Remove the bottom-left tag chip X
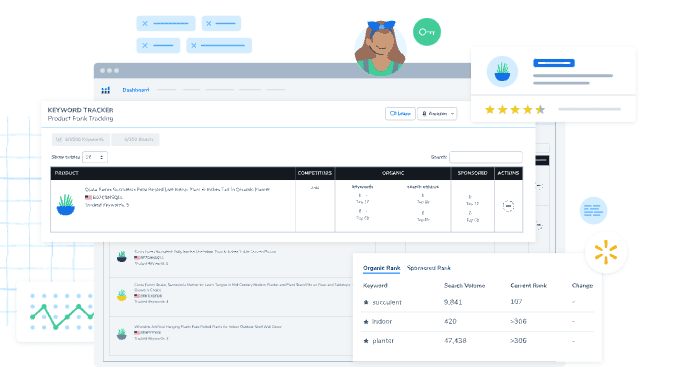 pyautogui.click(x=145, y=45)
